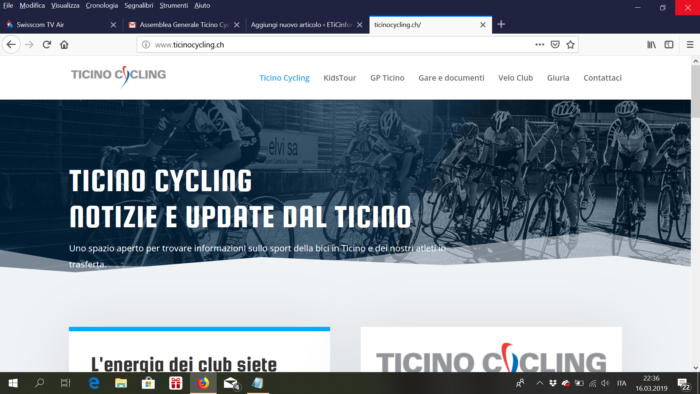Open the Strumenti menu
The image size is (700, 394).
coord(174,5)
